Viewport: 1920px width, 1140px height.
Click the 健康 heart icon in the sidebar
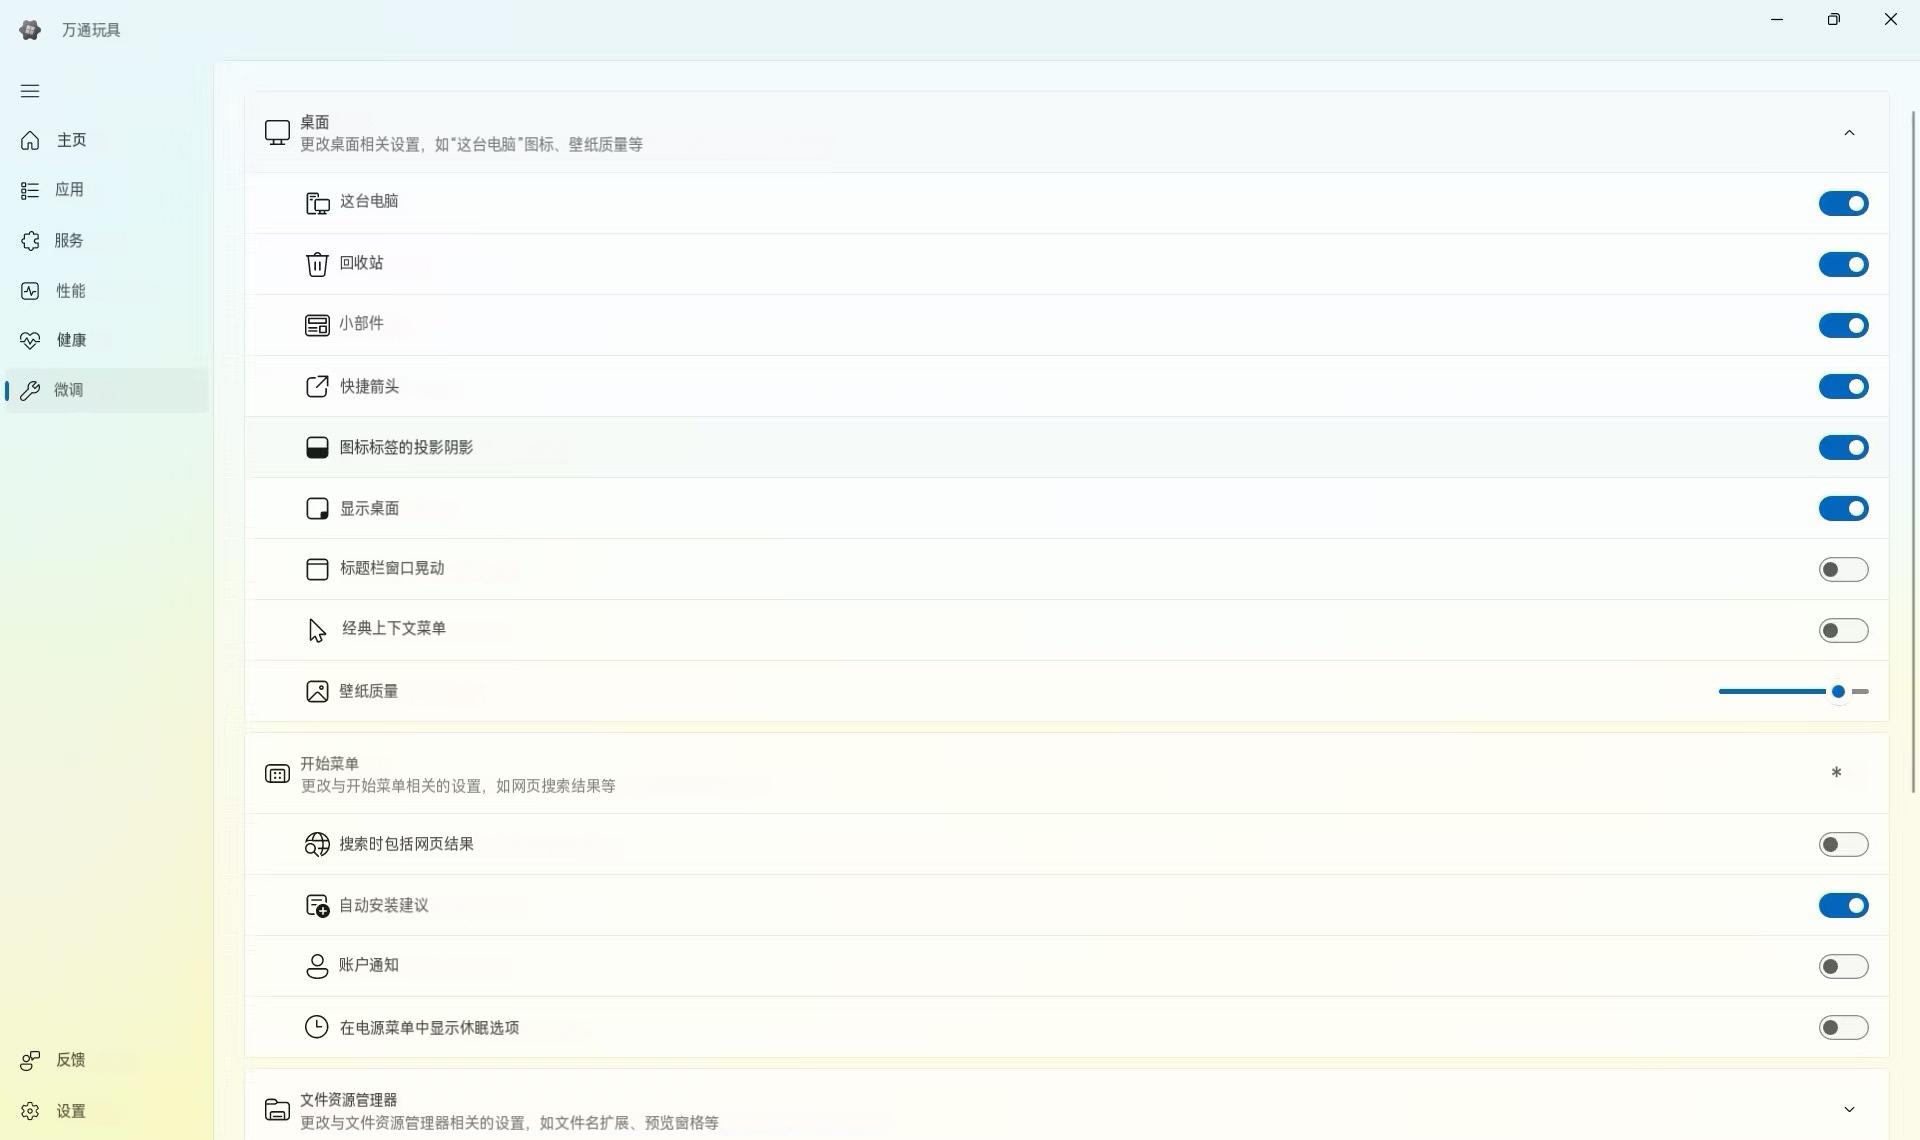(x=30, y=340)
